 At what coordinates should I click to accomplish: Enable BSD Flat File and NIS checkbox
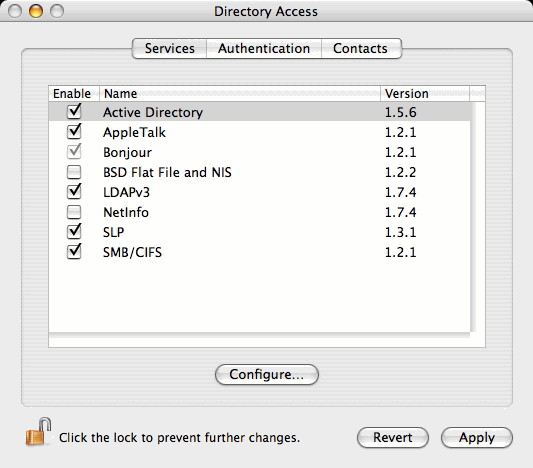[x=74, y=172]
